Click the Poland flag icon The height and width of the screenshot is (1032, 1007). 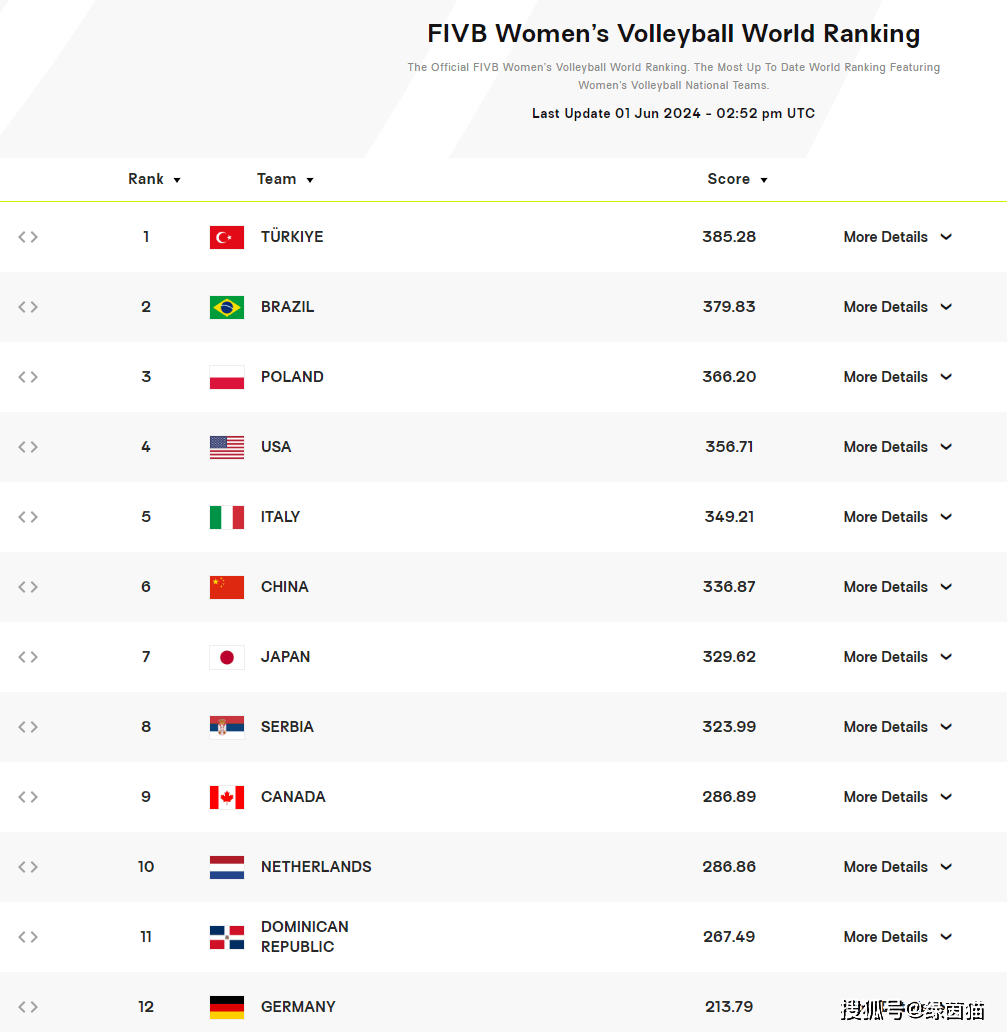coord(227,377)
